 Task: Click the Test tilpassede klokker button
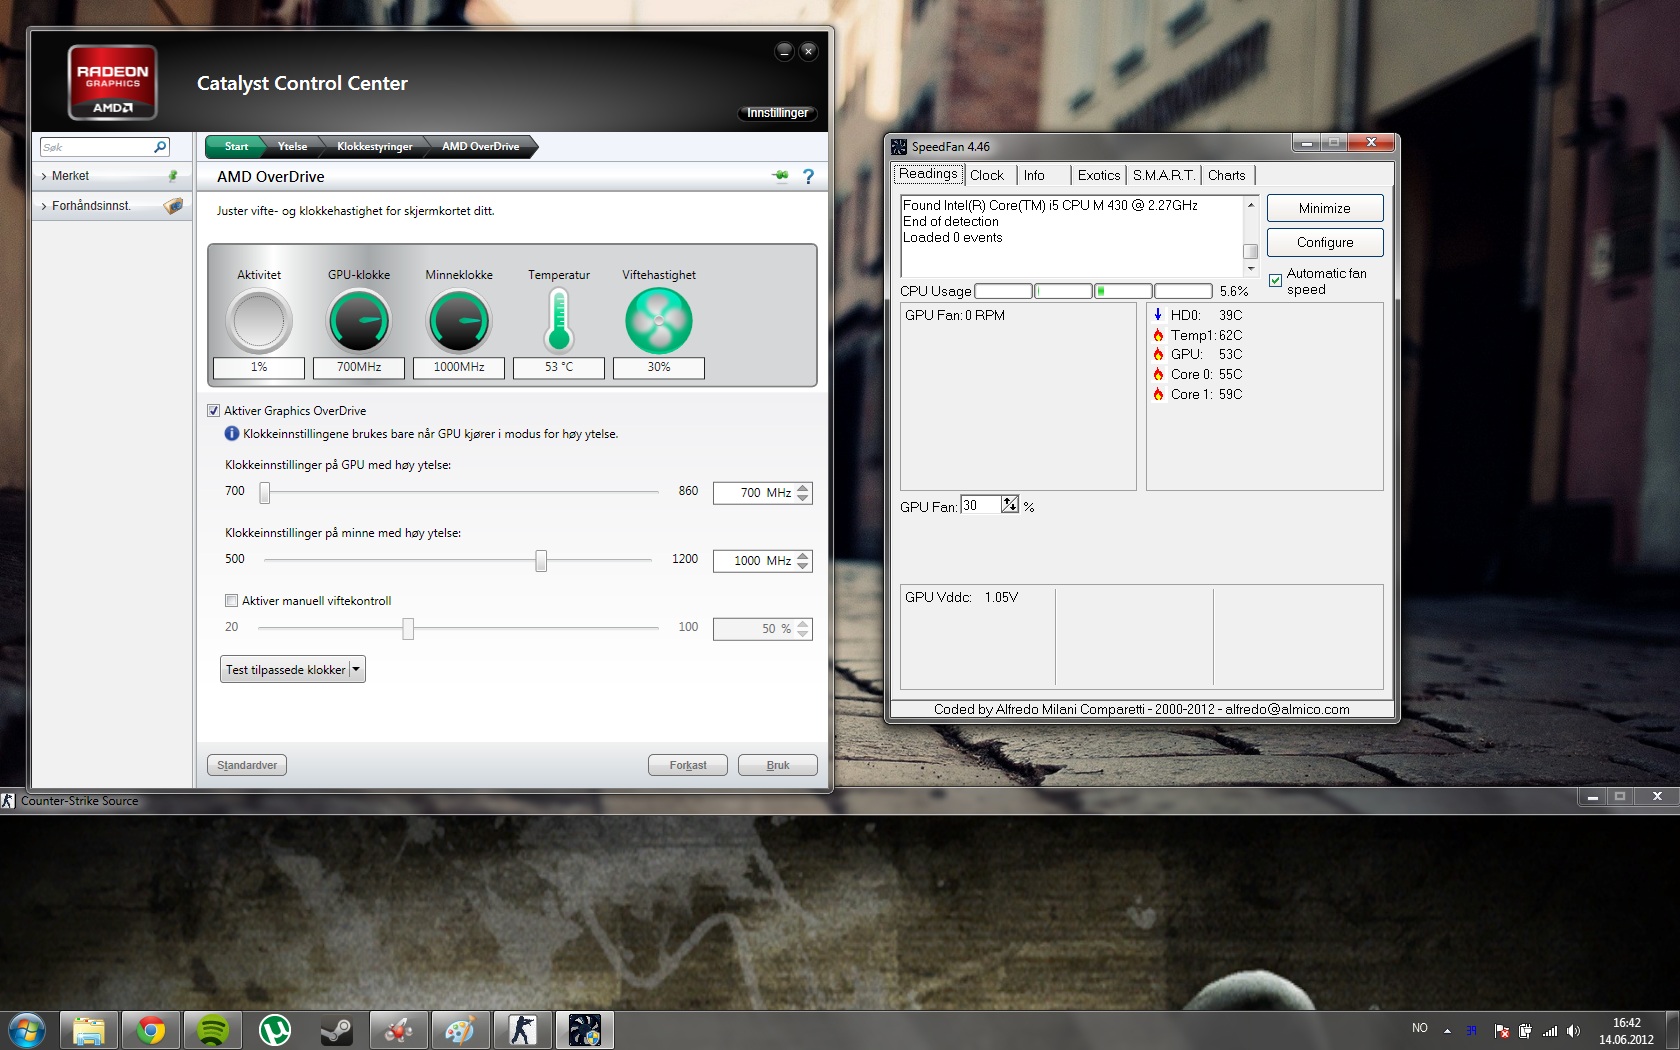click(286, 670)
